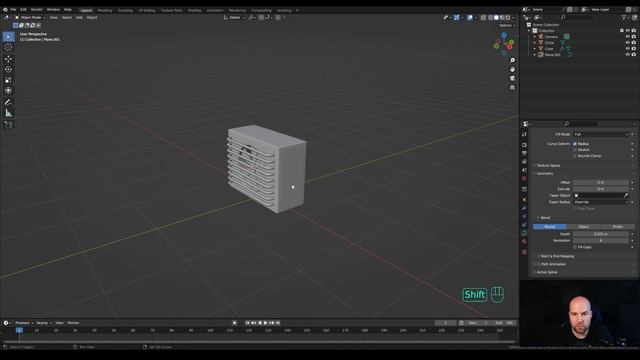Switch to the Modeling workspace tab
This screenshot has width=640, height=360.
tap(105, 10)
